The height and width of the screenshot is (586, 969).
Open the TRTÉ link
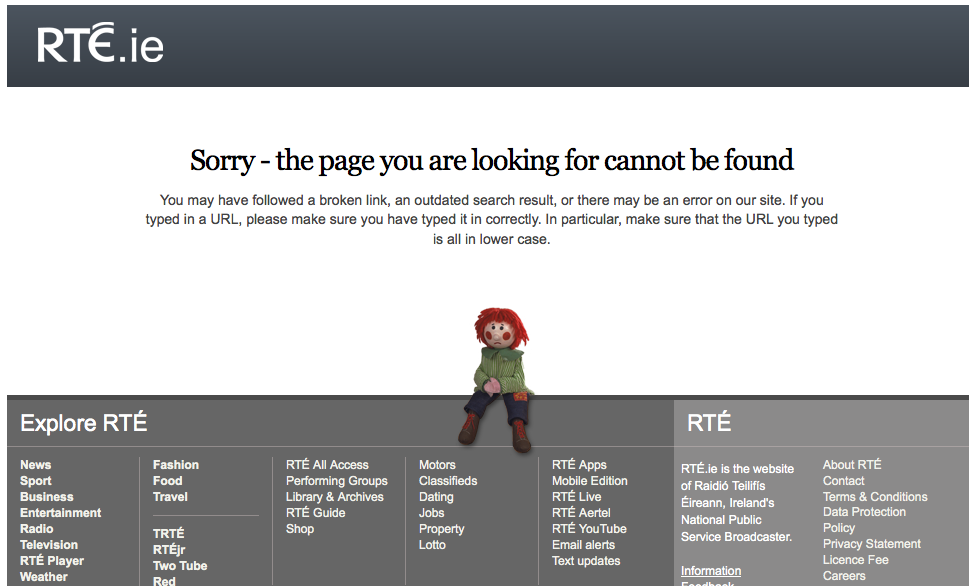click(x=169, y=534)
